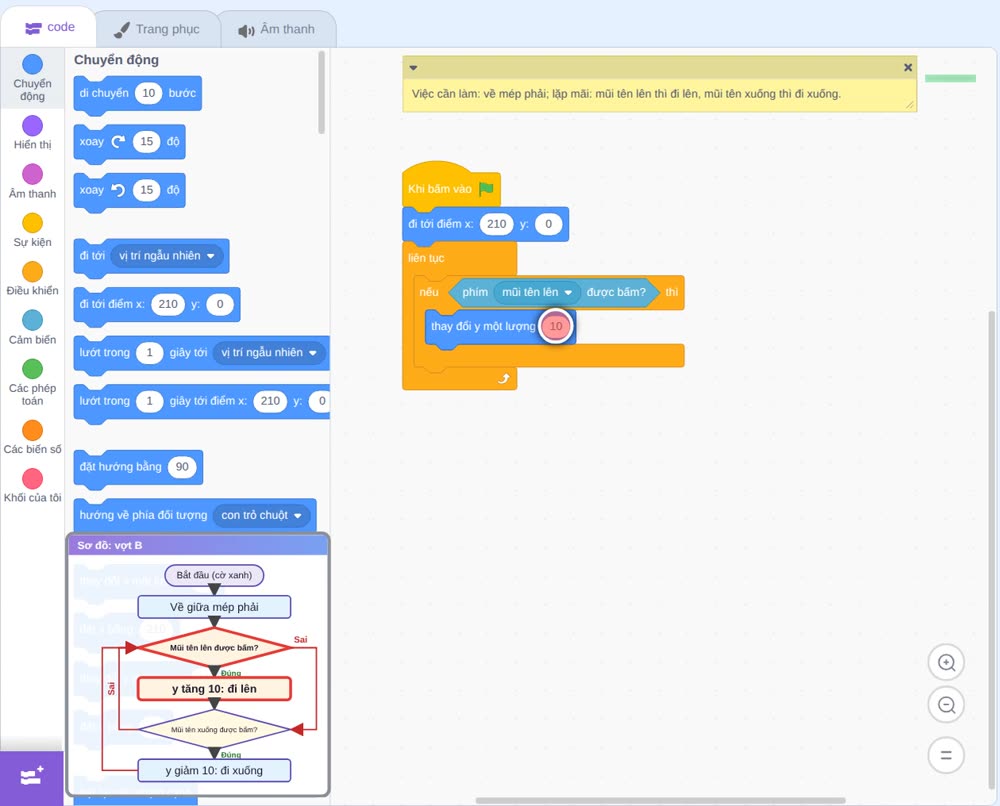Screen dimensions: 1000x806
Task: Open the Hiển thị block category
Action: 32,133
